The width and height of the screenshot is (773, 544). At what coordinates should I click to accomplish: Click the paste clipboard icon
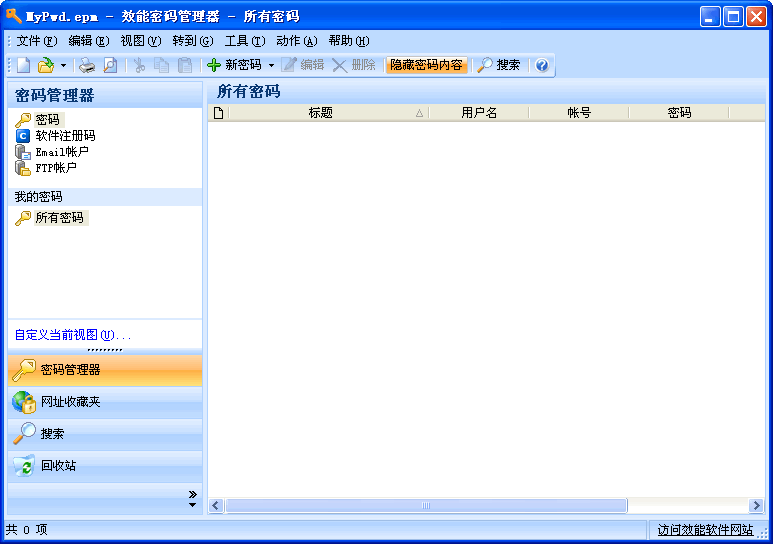click(x=185, y=65)
